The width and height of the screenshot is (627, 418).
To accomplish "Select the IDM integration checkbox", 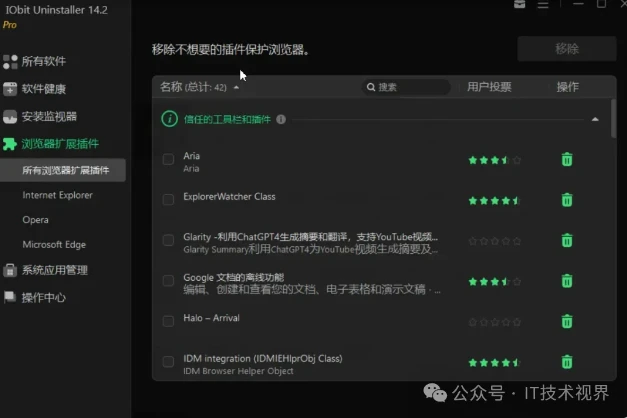I will [168, 362].
